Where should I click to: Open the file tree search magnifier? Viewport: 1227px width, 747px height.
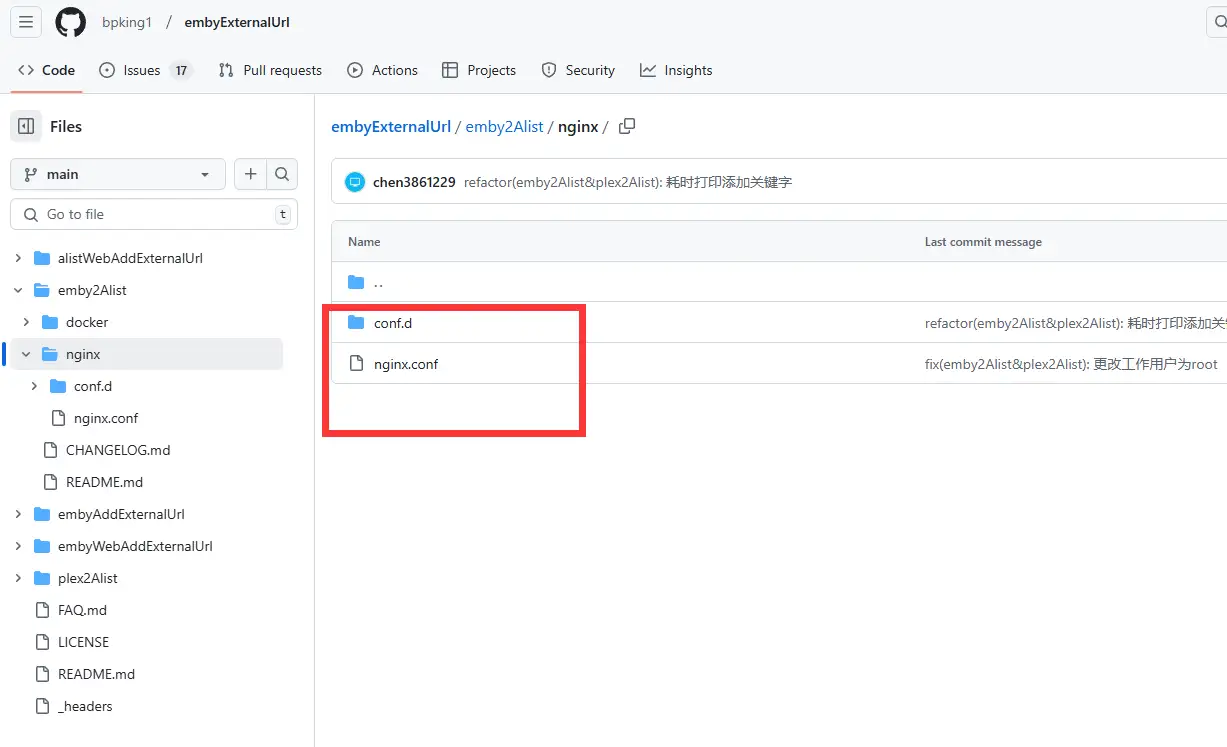pyautogui.click(x=281, y=173)
